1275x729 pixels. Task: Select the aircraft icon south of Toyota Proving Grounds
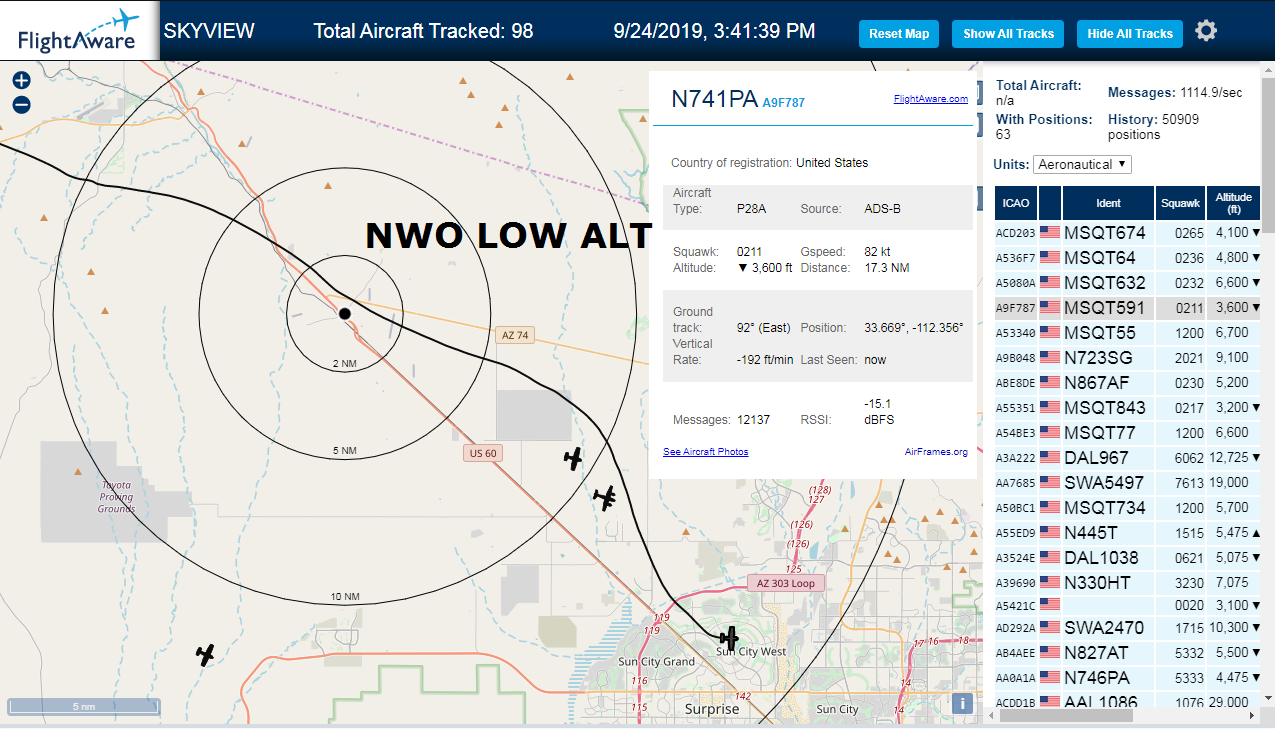205,655
